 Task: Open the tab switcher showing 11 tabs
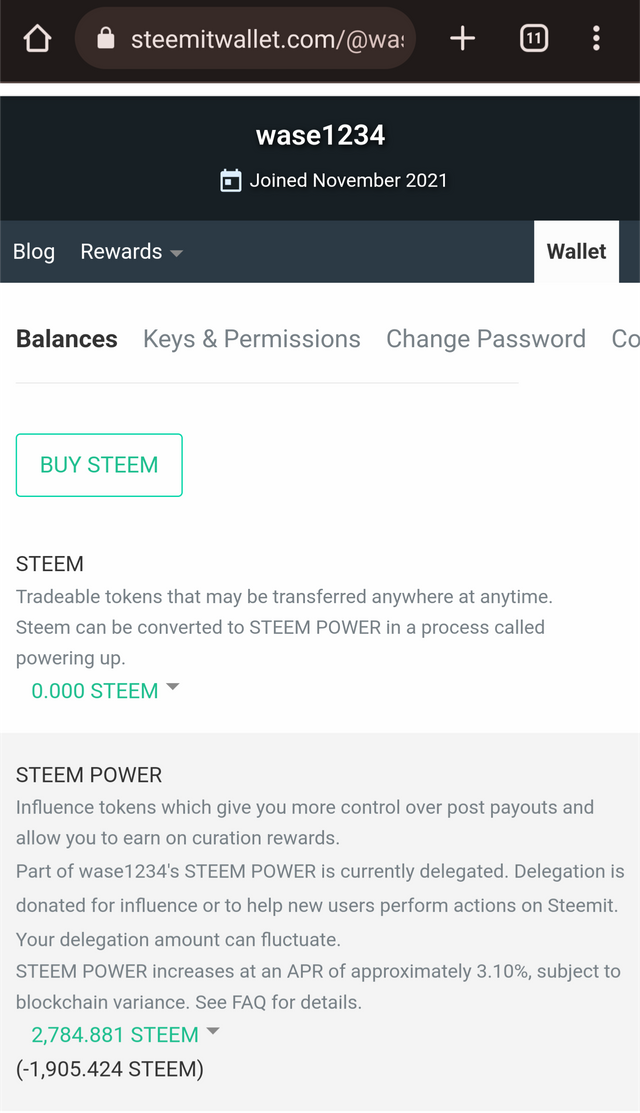point(534,38)
